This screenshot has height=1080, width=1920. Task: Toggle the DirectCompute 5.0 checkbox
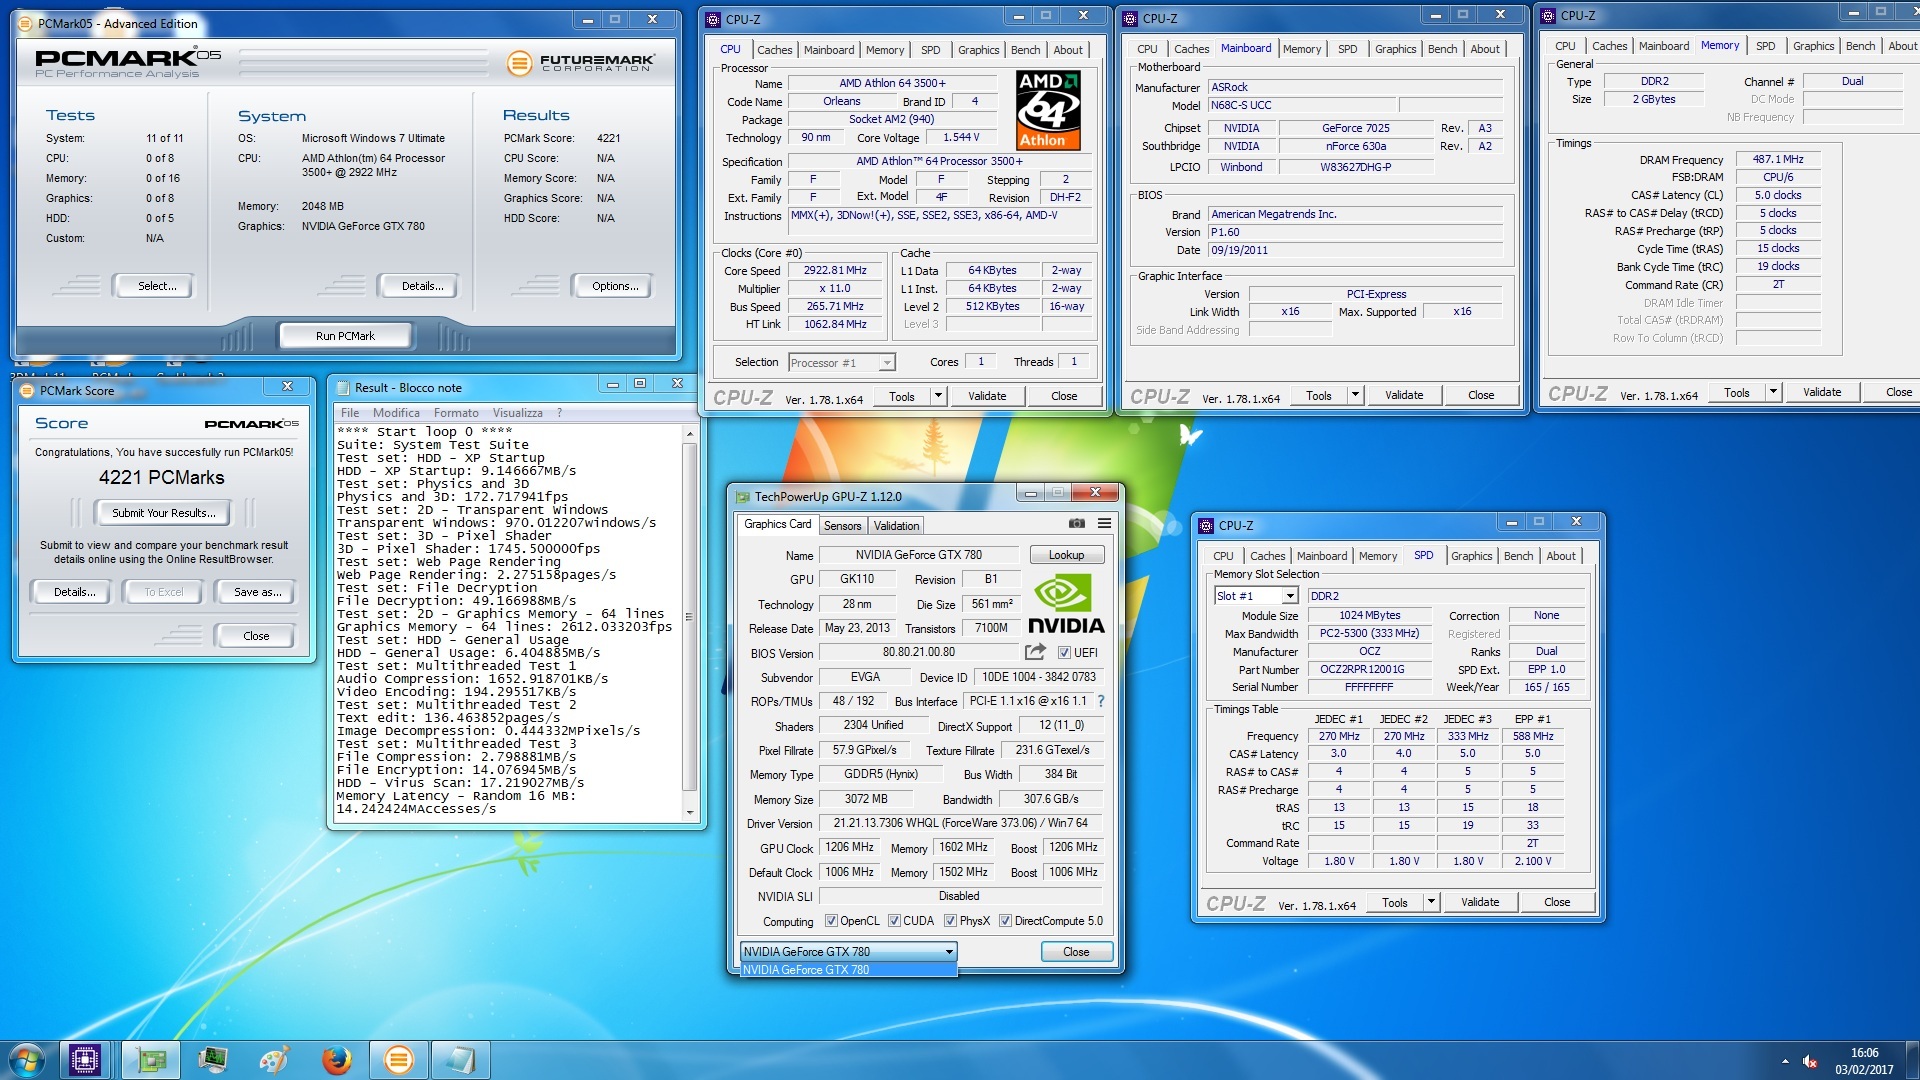click(1005, 921)
